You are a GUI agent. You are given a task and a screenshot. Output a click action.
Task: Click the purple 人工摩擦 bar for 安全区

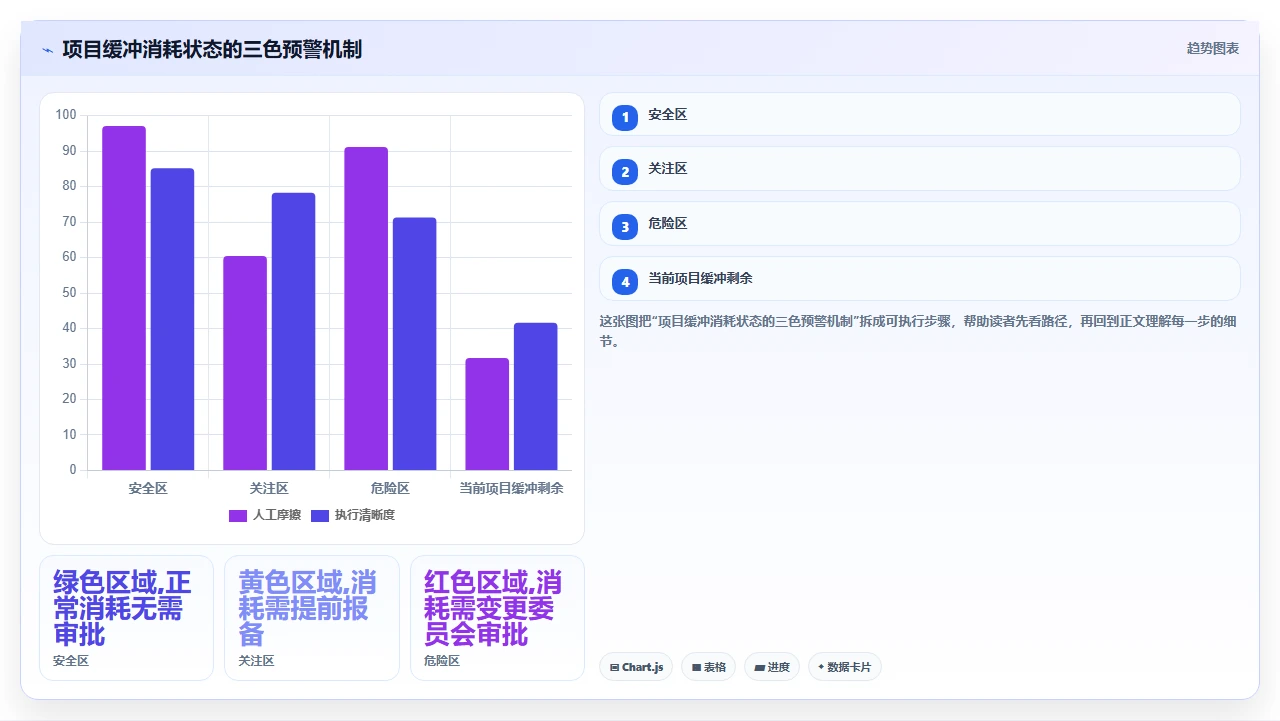point(124,298)
